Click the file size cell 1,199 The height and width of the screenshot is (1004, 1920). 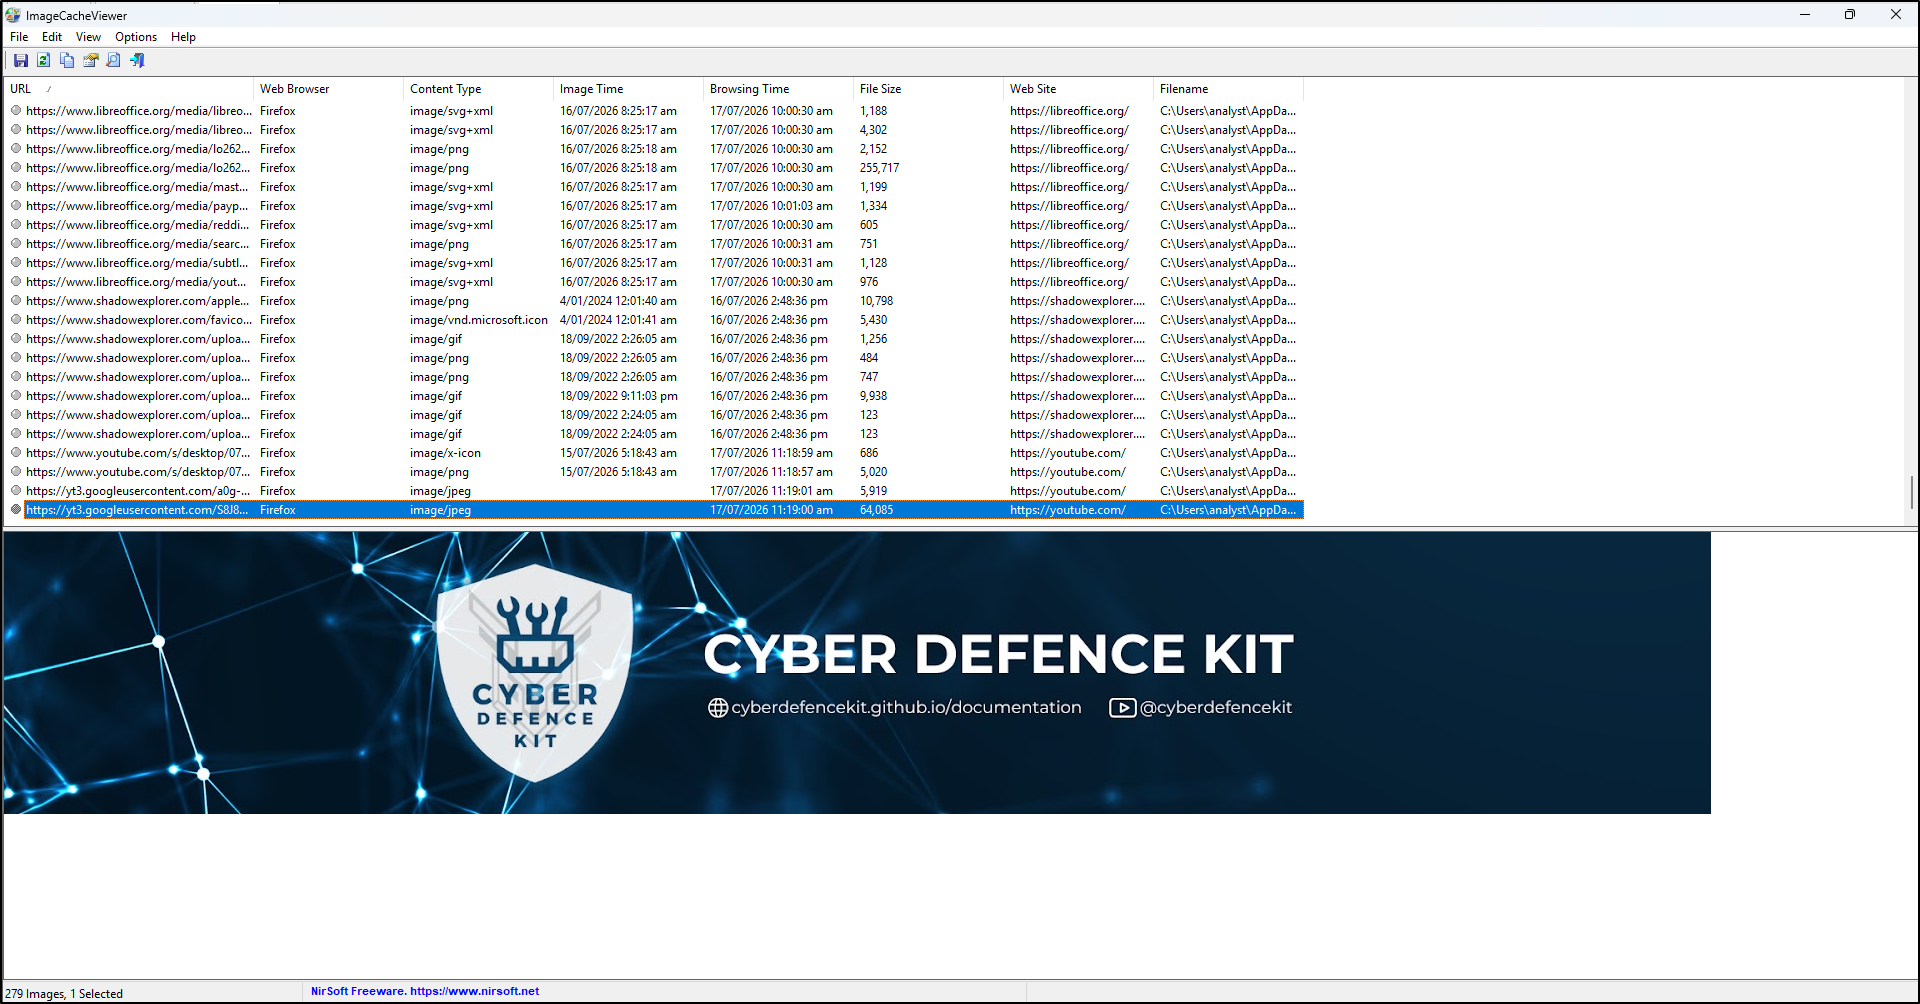click(x=874, y=187)
